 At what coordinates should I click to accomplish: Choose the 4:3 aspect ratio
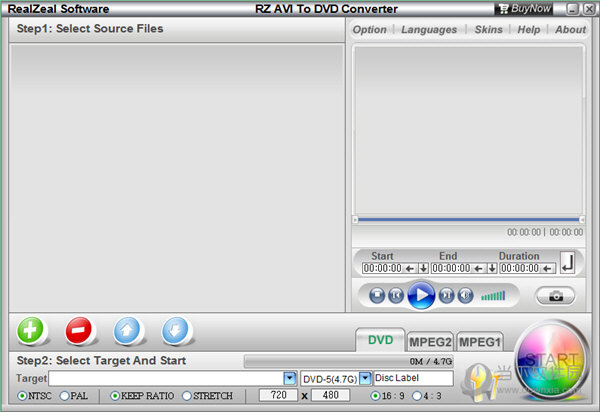pos(417,396)
